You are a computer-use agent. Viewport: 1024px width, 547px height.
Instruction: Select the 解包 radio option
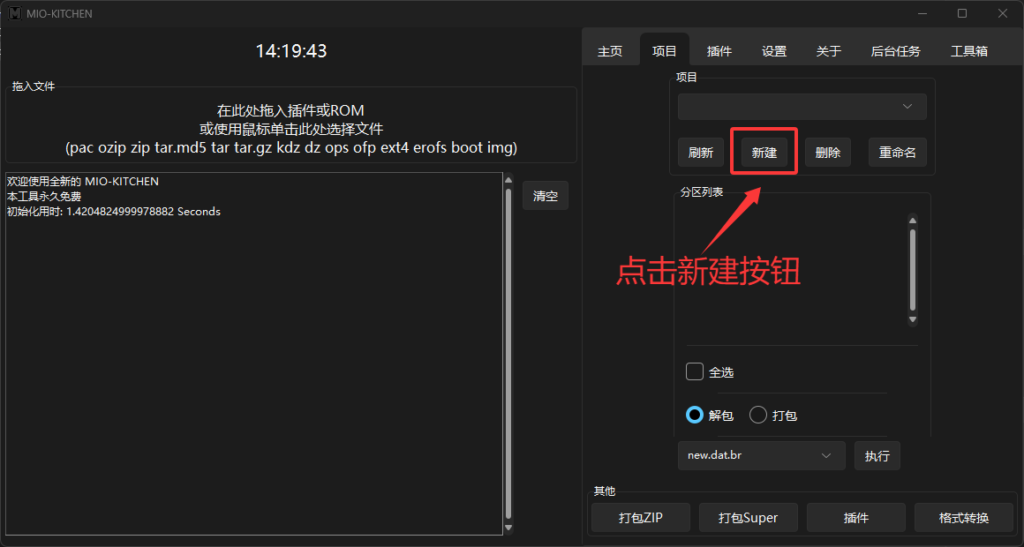(695, 415)
